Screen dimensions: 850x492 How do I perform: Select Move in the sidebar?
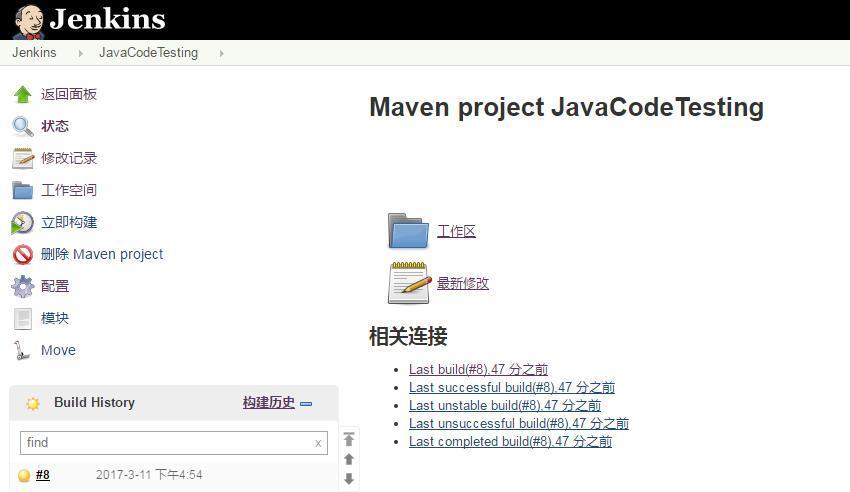tap(59, 350)
